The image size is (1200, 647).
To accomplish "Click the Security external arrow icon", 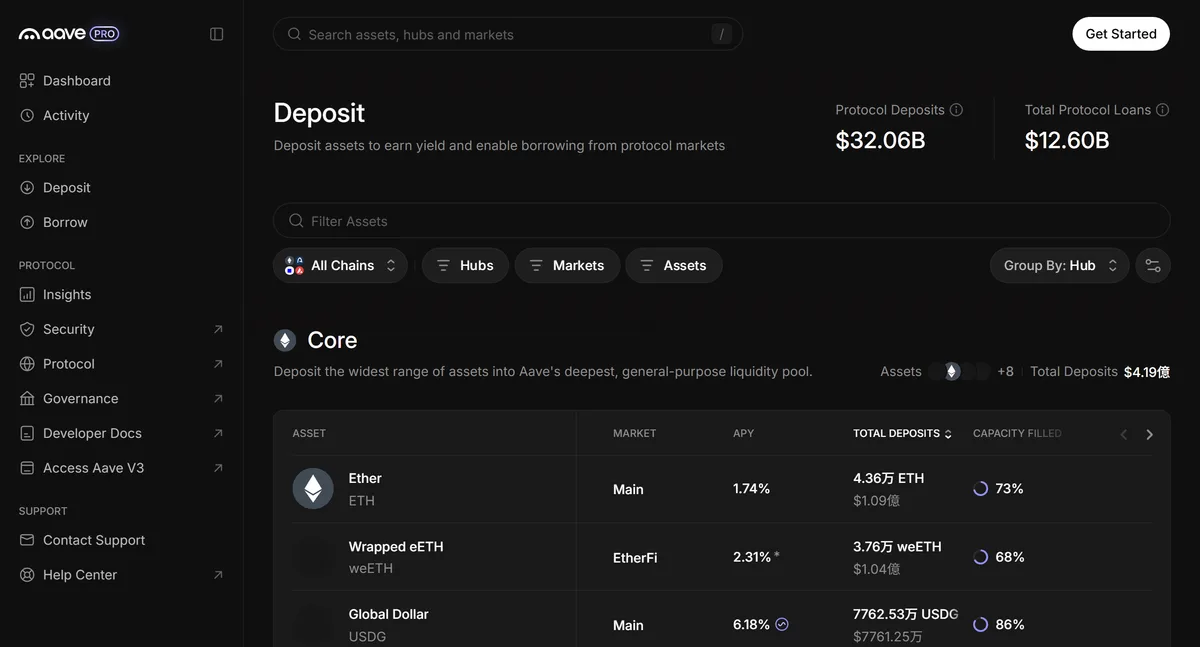I will coord(218,329).
